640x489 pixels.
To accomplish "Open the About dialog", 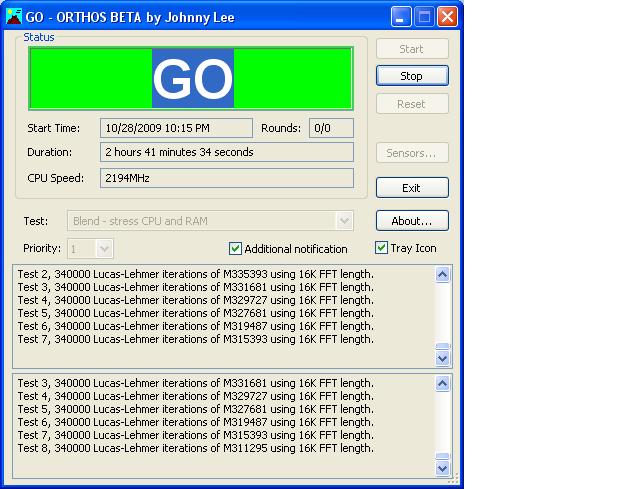I will pos(412,221).
